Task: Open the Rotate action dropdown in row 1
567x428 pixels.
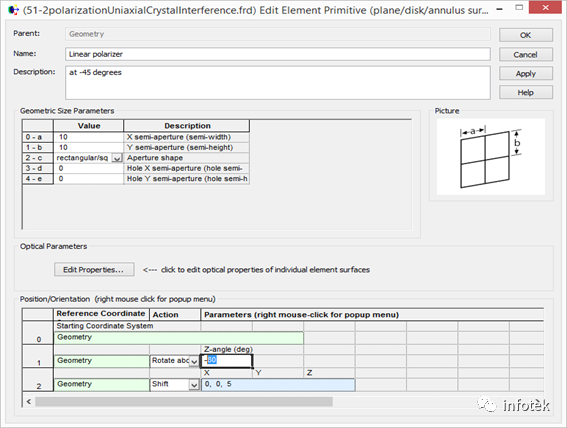Action: coord(194,361)
